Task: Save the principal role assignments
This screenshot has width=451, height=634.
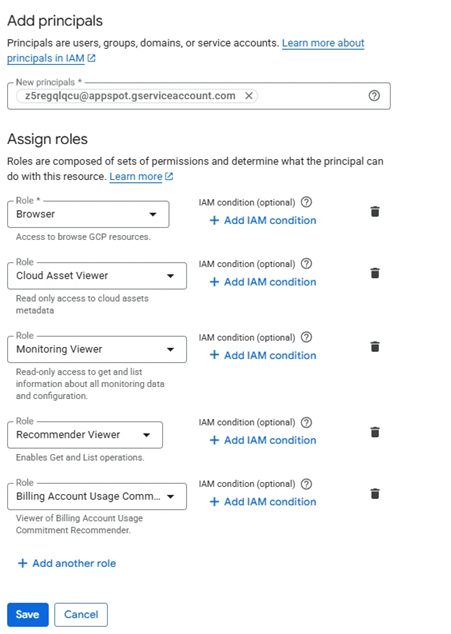Action: 28,615
